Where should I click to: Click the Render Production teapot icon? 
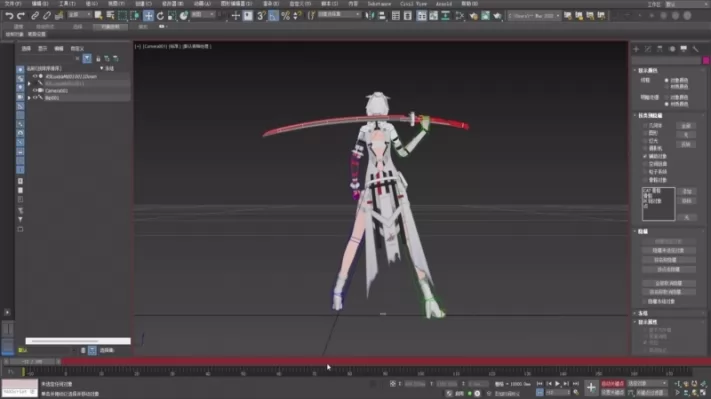tap(497, 16)
